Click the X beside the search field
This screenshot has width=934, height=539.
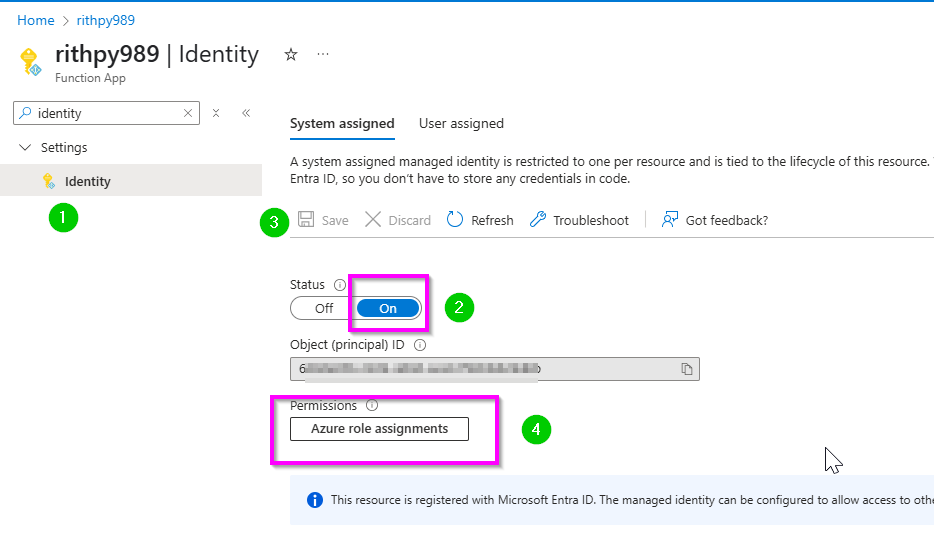click(216, 113)
